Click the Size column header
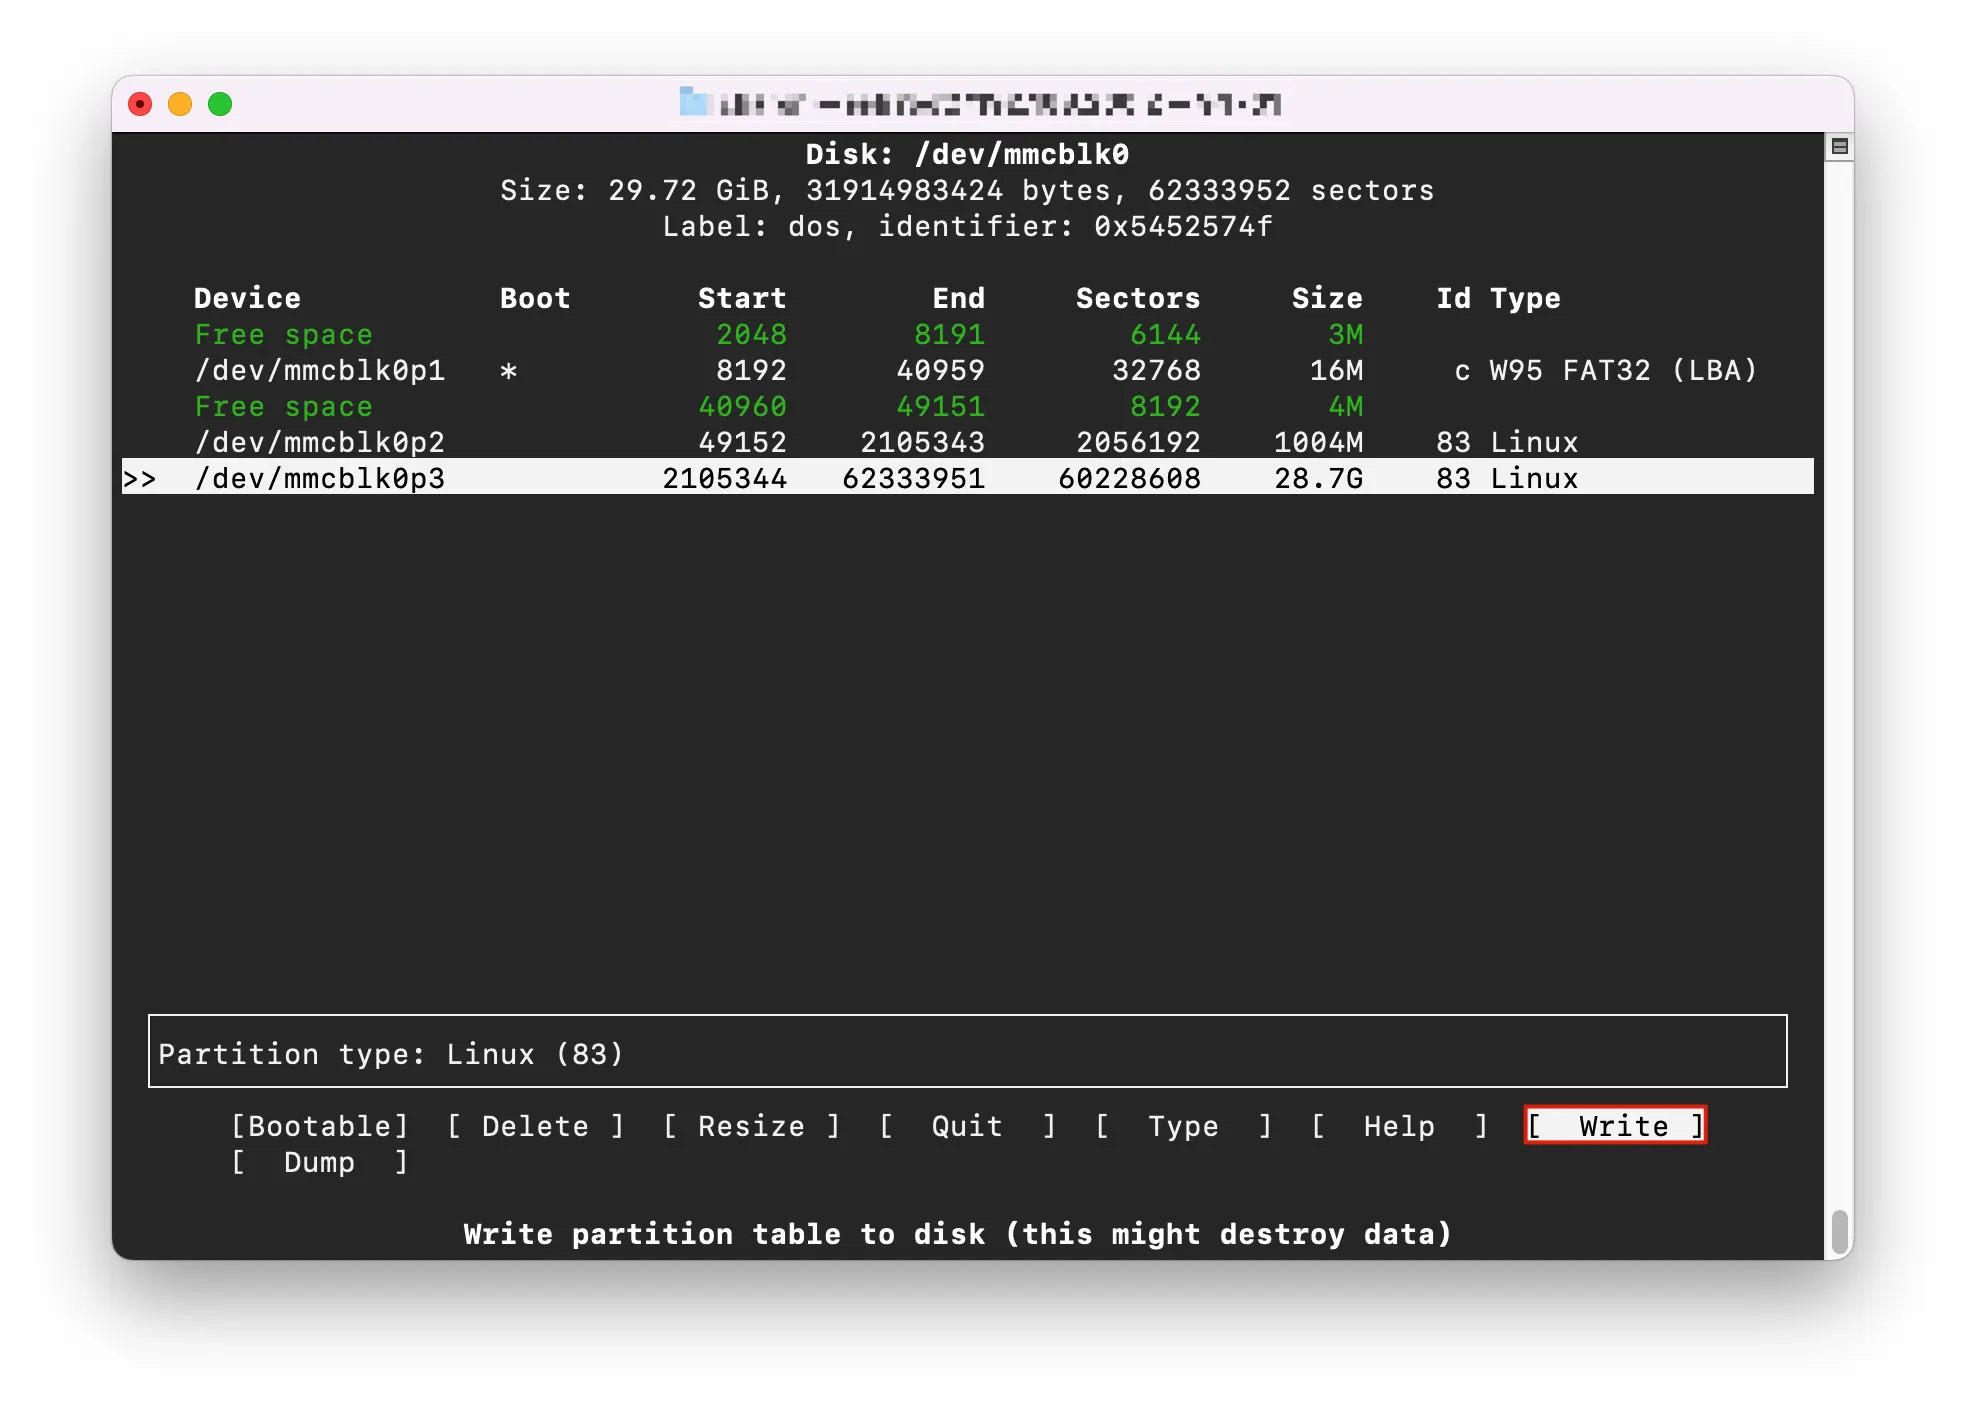The height and width of the screenshot is (1408, 1966). tap(1327, 298)
